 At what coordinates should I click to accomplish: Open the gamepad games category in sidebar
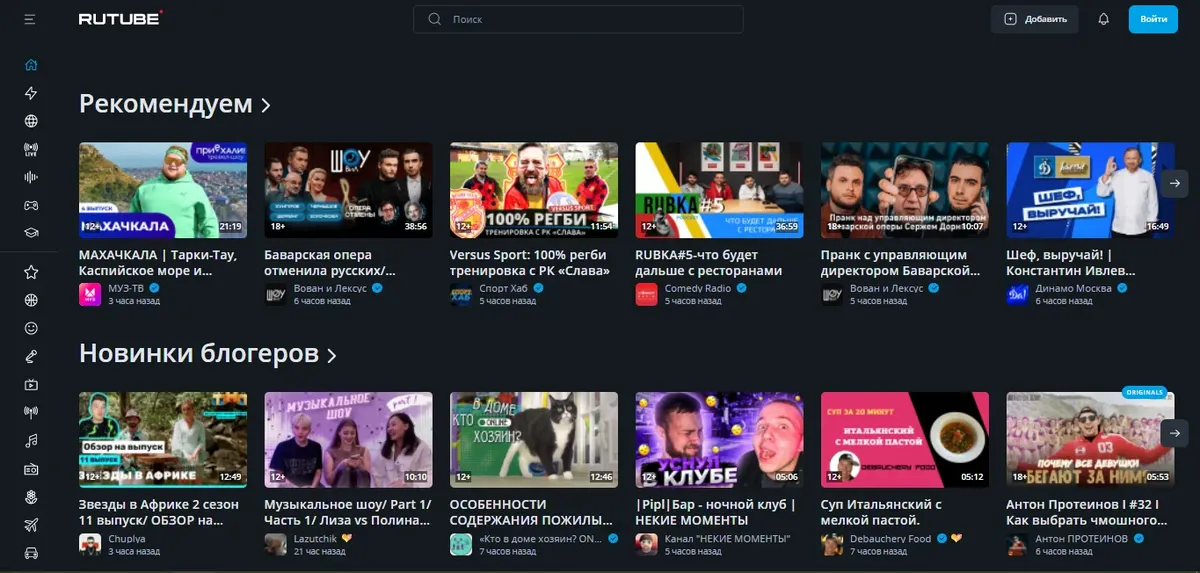pyautogui.click(x=31, y=205)
